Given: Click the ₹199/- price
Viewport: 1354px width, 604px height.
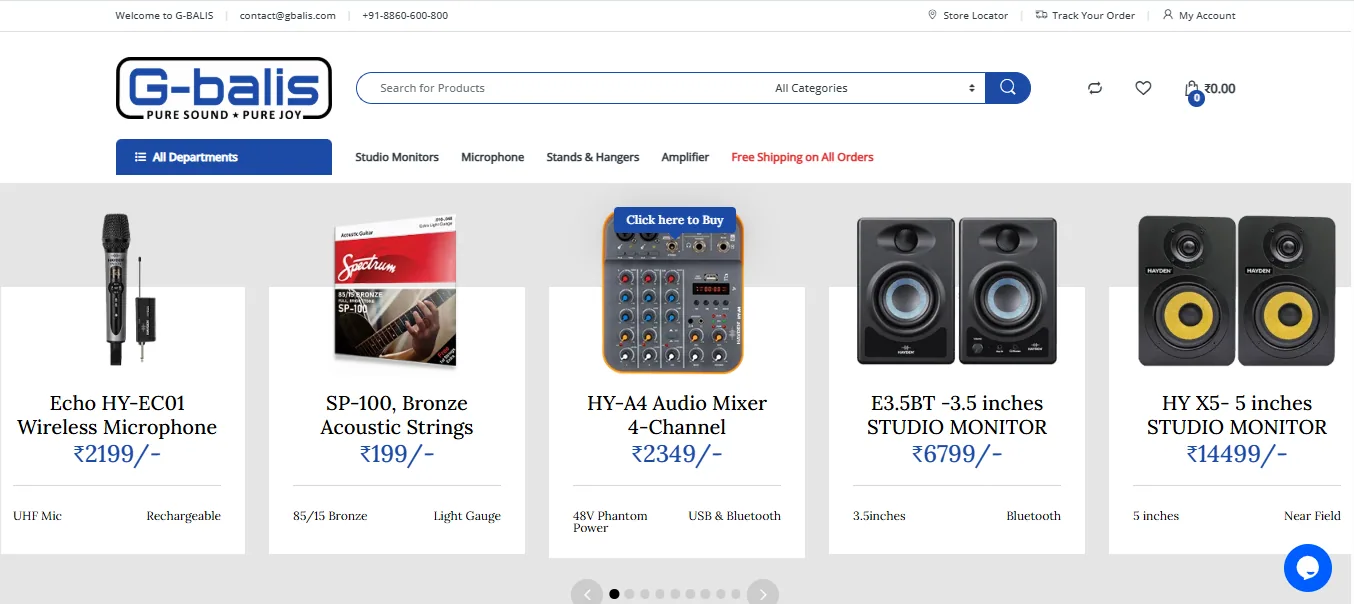Looking at the screenshot, I should pyautogui.click(x=397, y=454).
